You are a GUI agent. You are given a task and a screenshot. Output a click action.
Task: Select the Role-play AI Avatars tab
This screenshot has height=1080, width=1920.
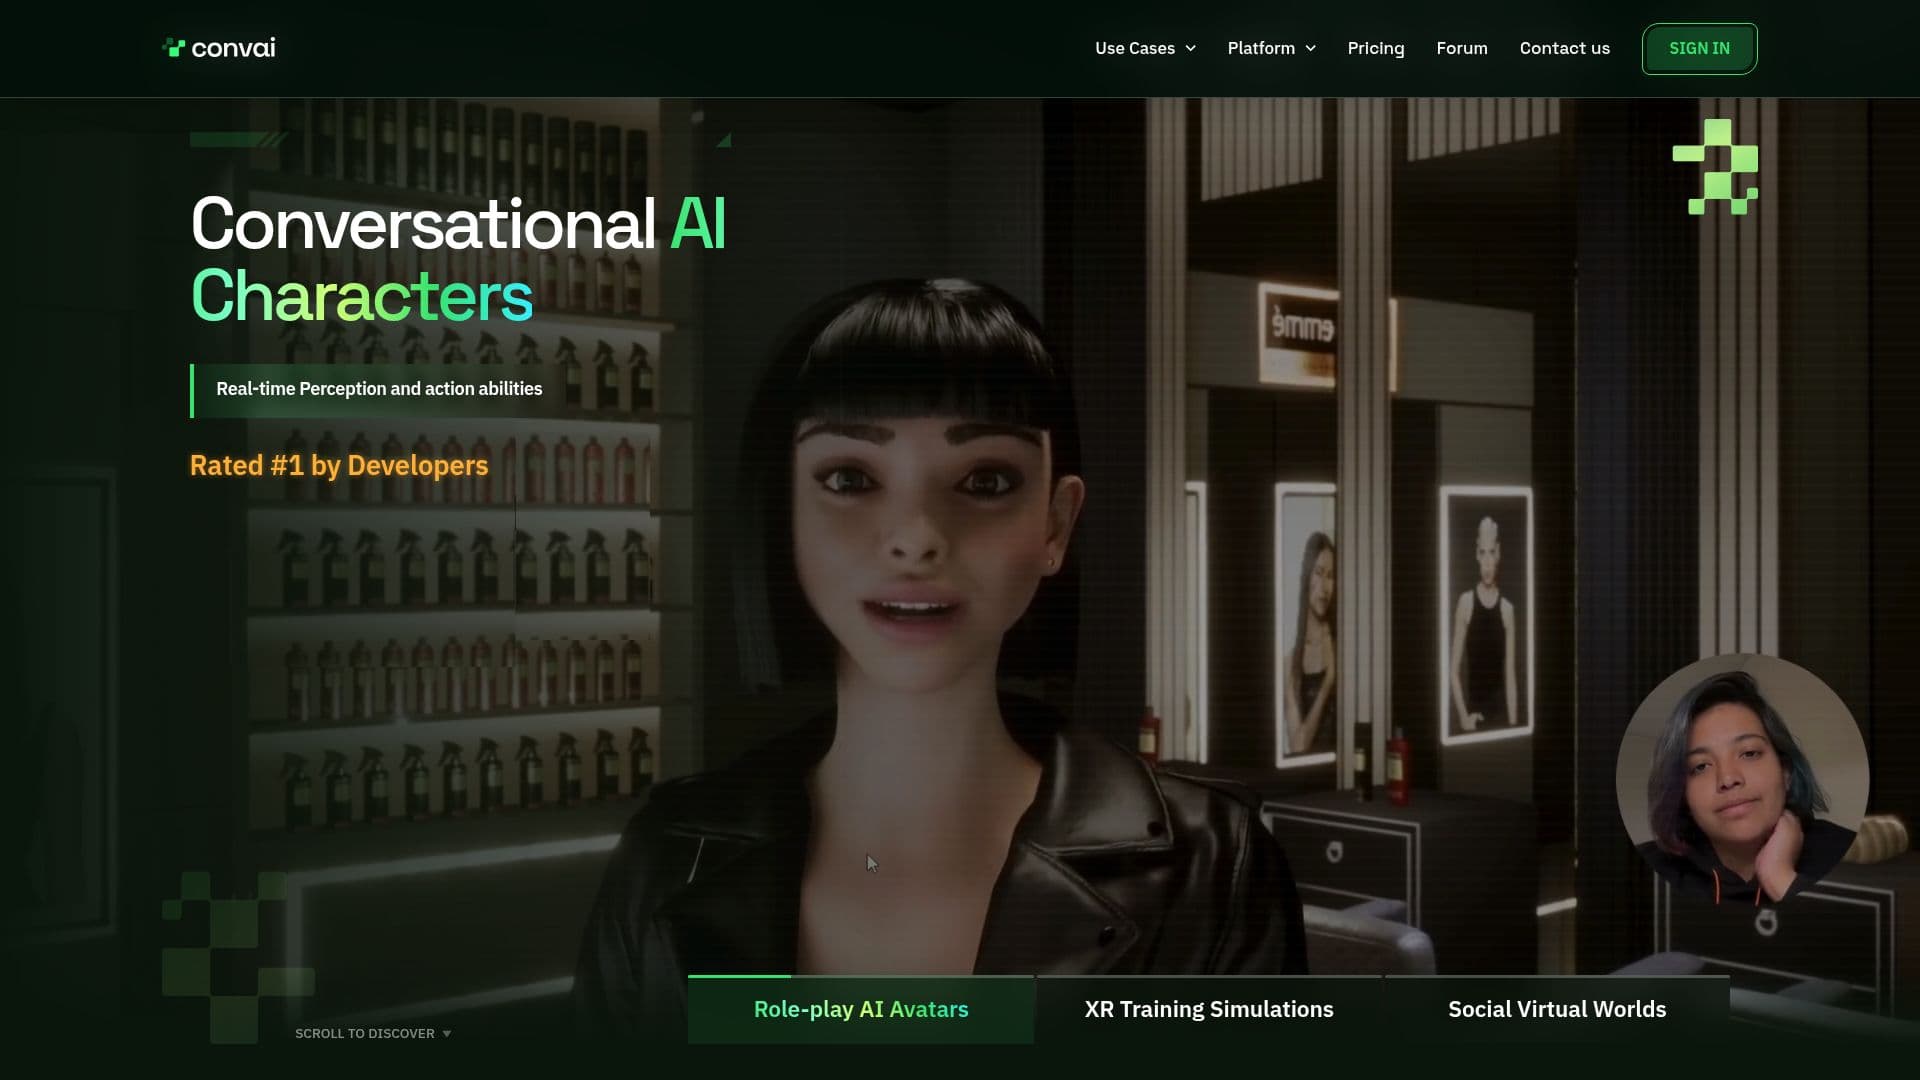point(860,1009)
